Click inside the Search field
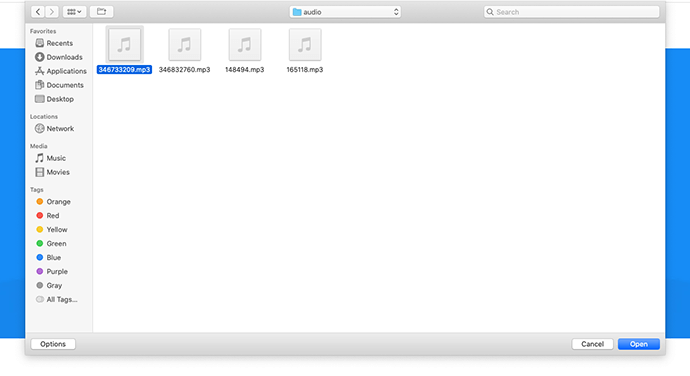The height and width of the screenshot is (376, 690). [572, 12]
